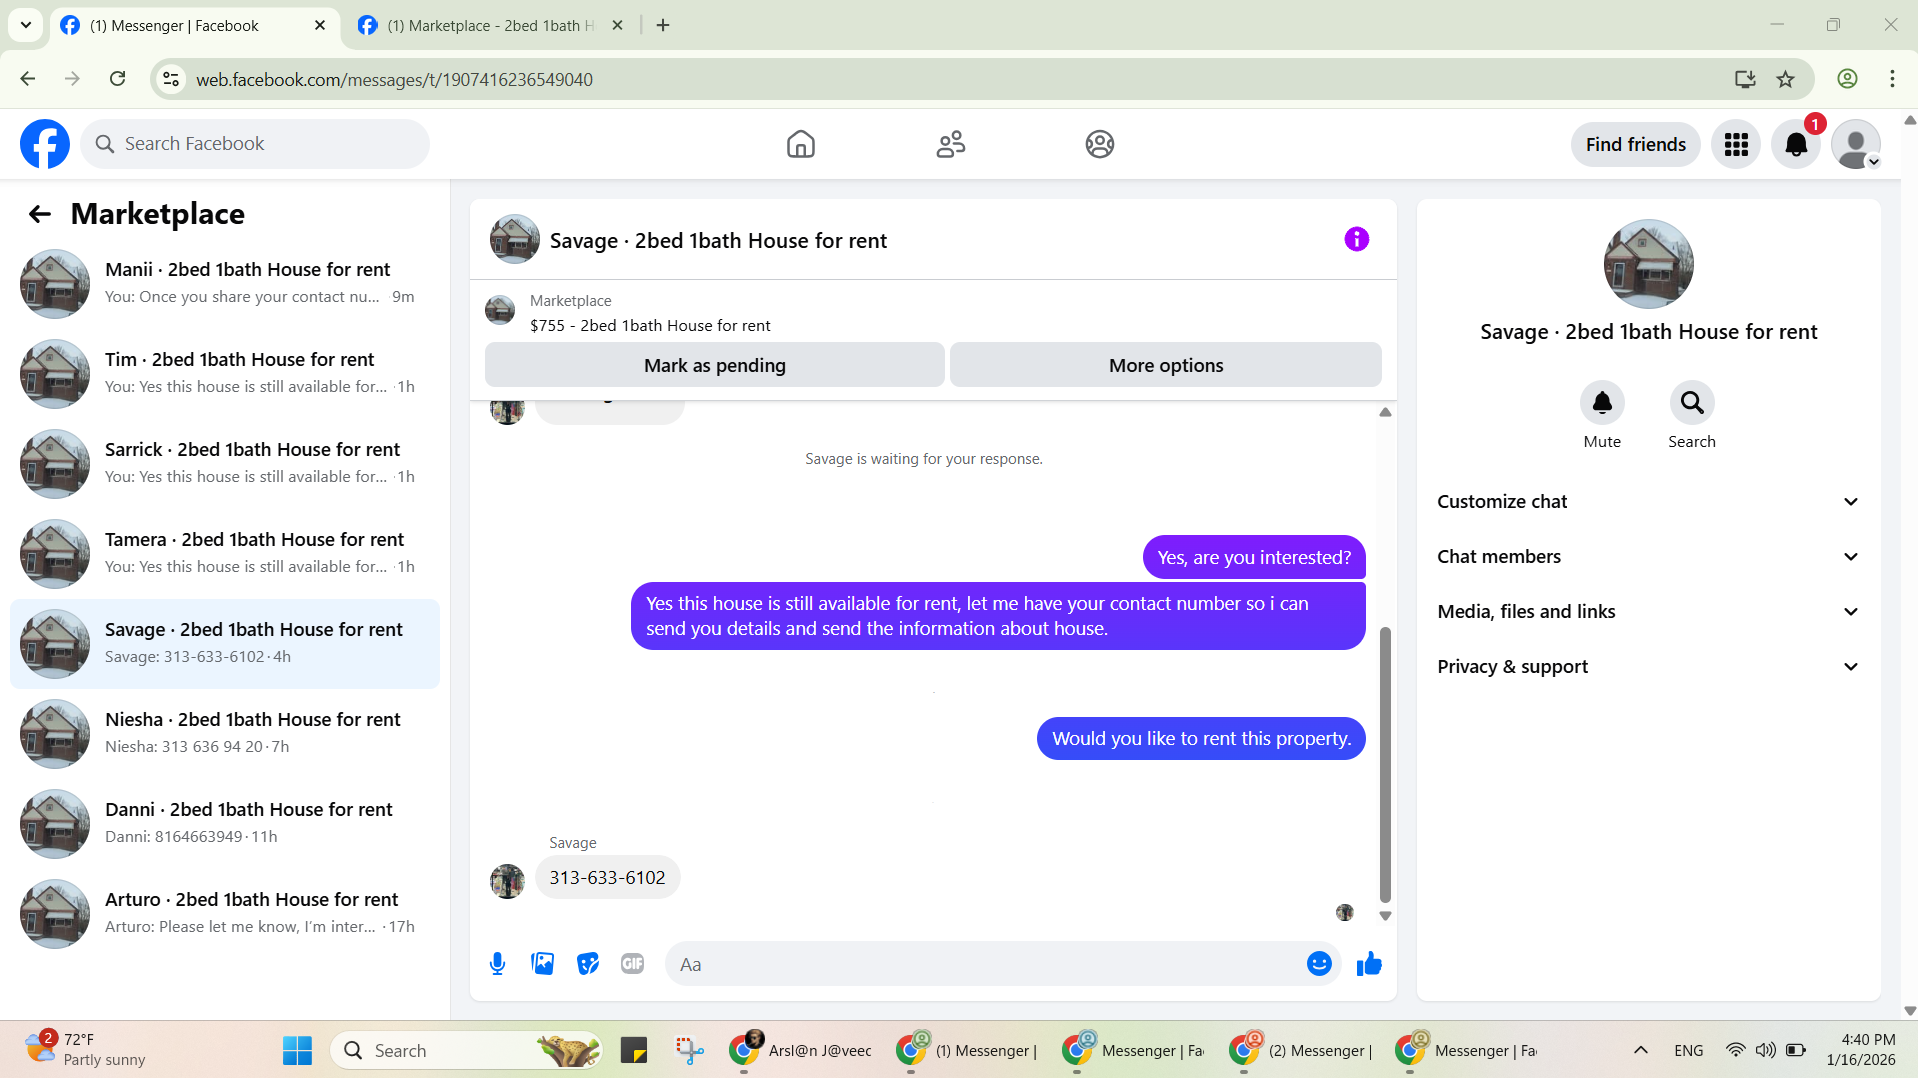
Task: Mute the conversation with bell icon
Action: point(1602,403)
